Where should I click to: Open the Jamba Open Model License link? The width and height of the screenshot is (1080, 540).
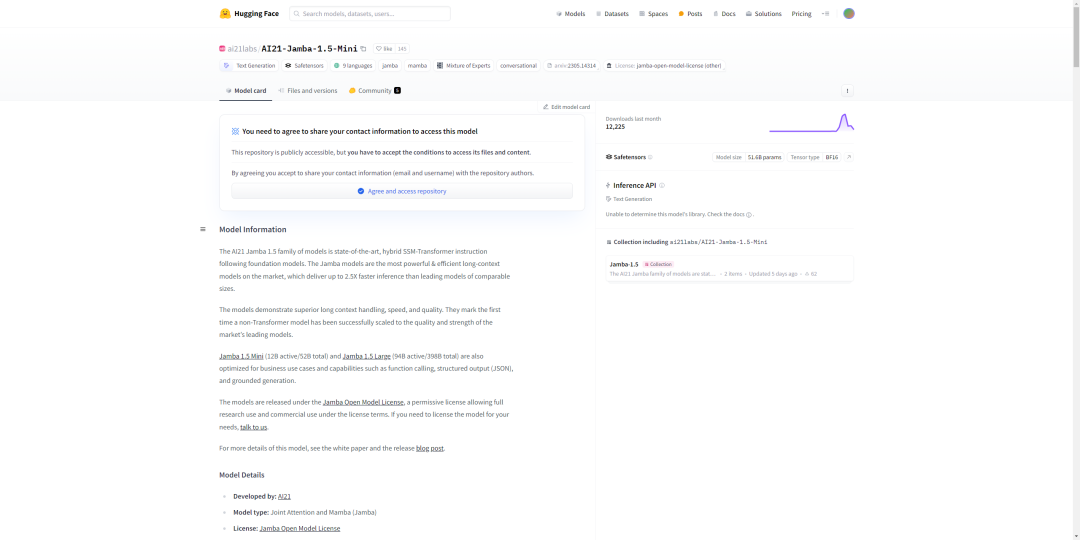(x=363, y=402)
